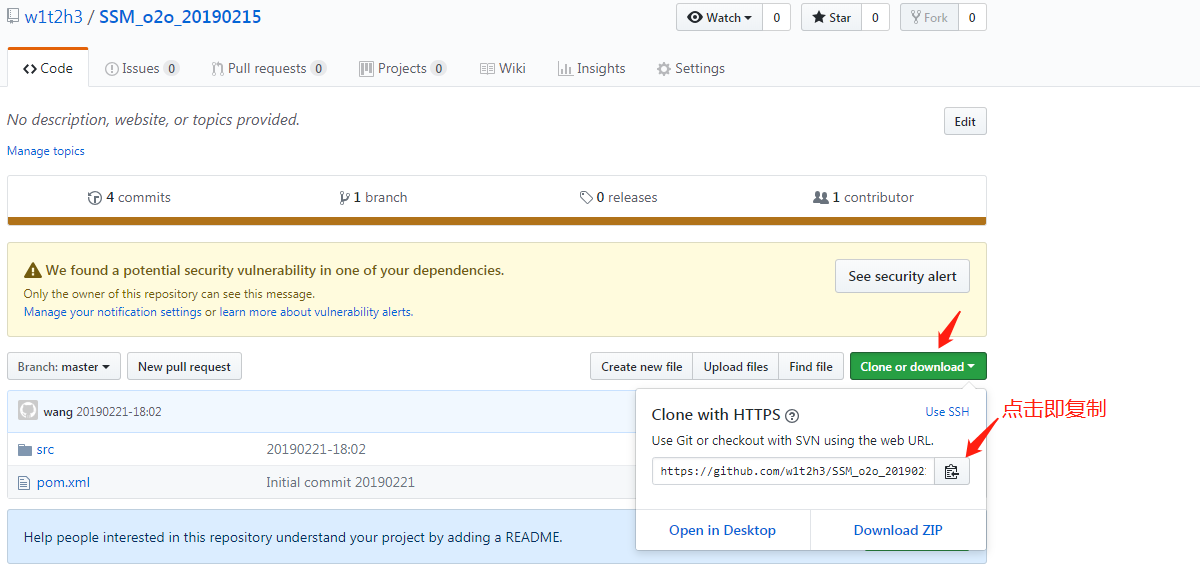The height and width of the screenshot is (570, 1200).
Task: Click wang author name in latest commit
Action: pyautogui.click(x=58, y=412)
